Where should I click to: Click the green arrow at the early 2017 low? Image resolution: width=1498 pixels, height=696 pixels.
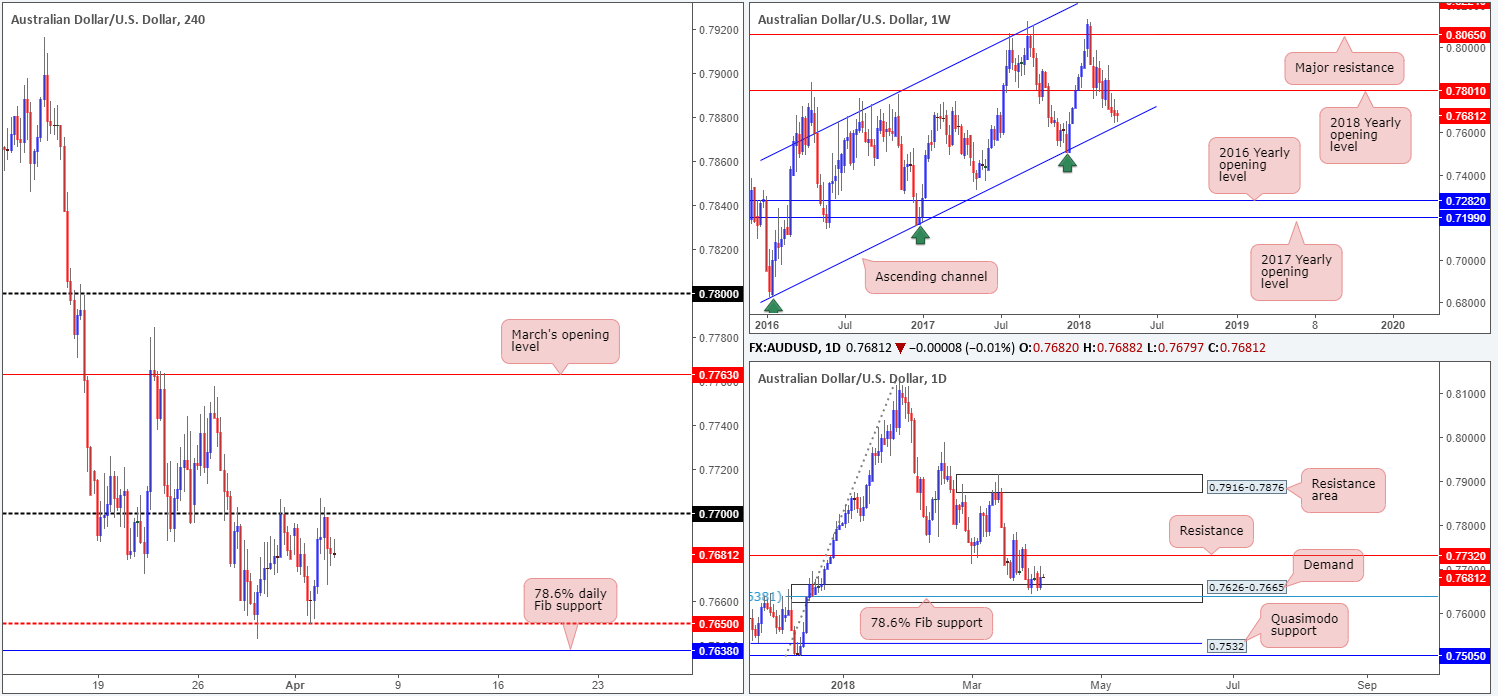click(x=921, y=235)
